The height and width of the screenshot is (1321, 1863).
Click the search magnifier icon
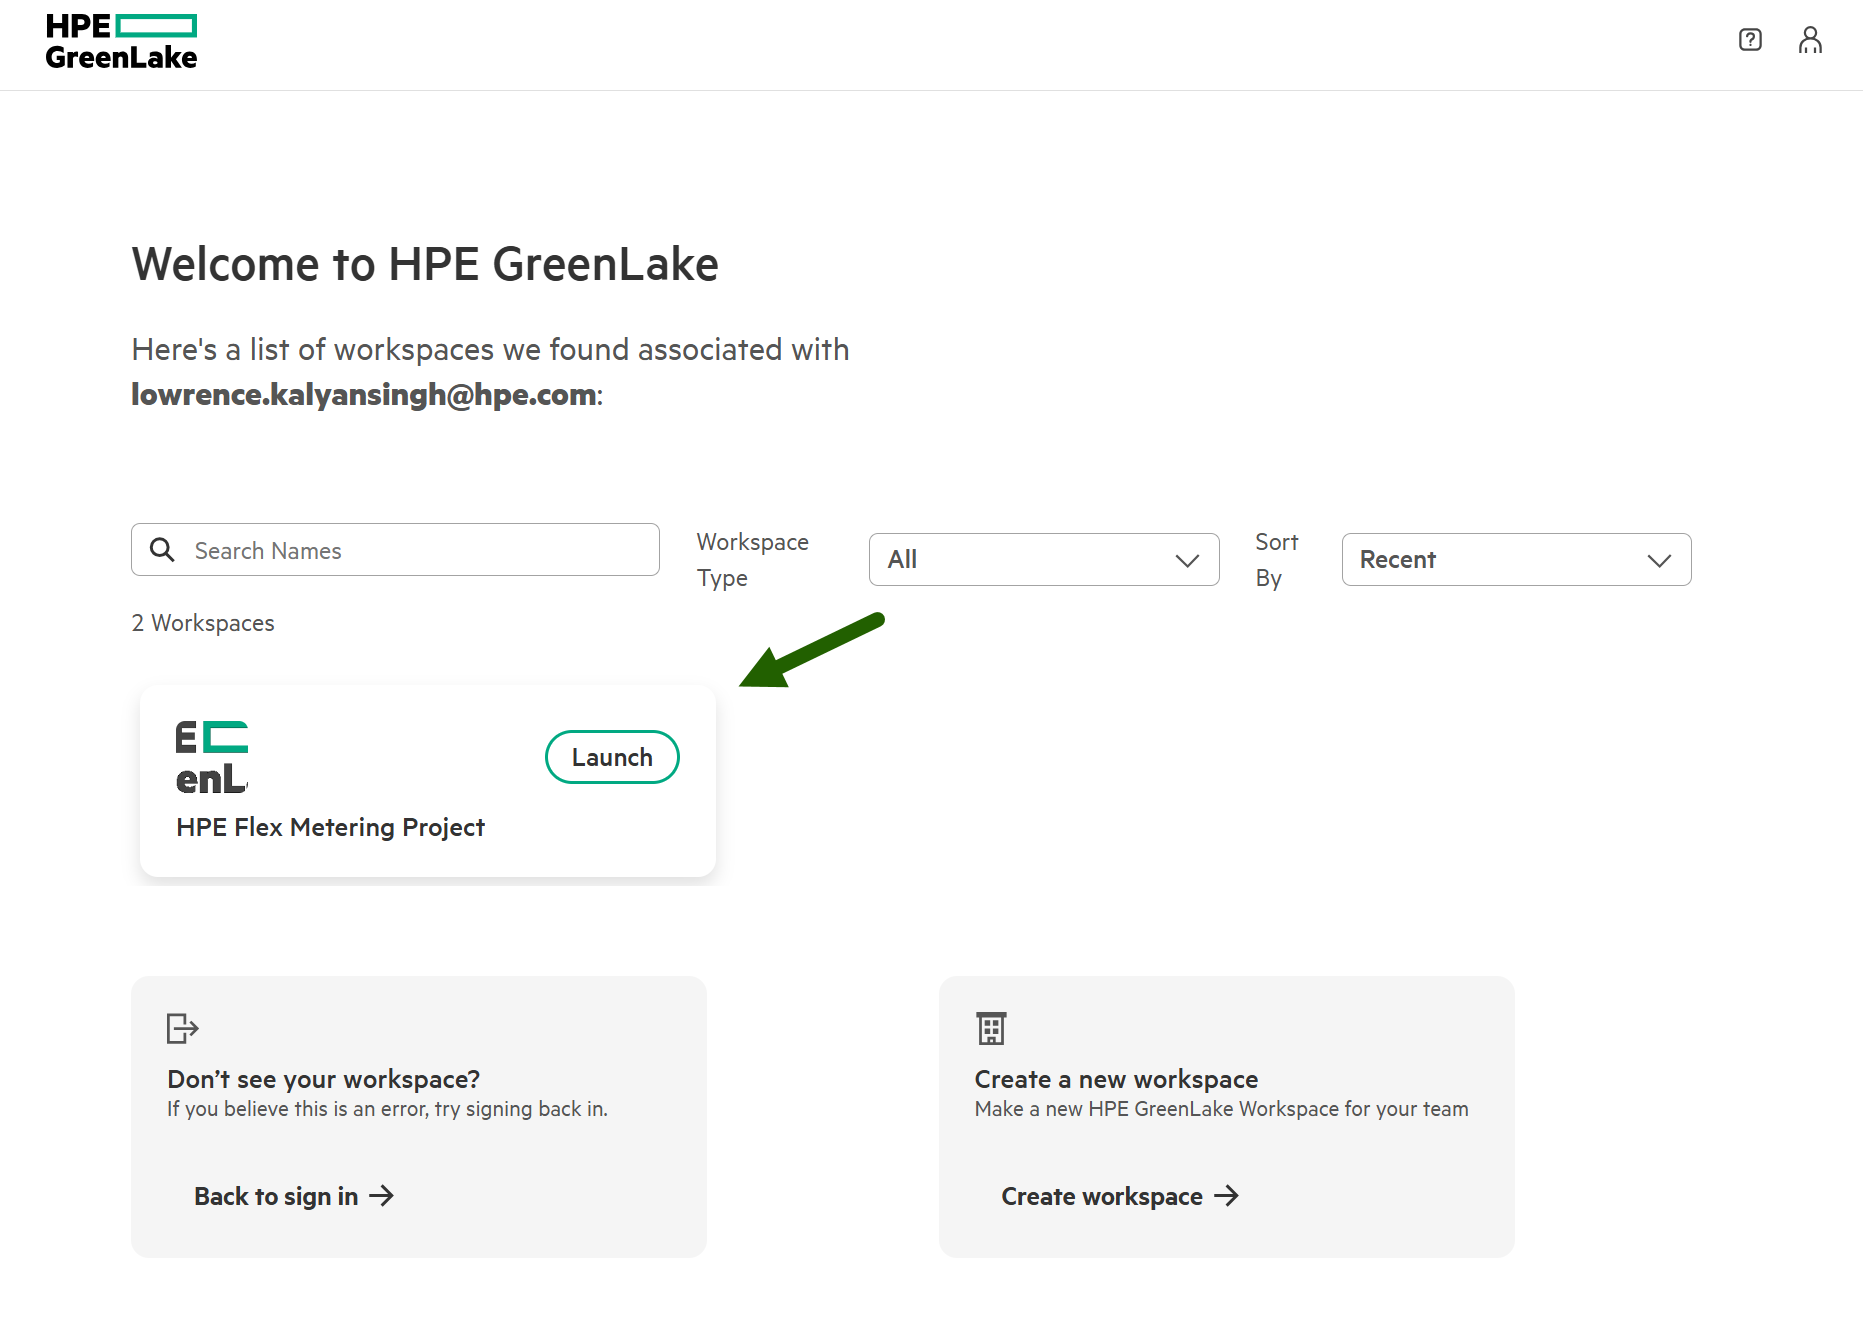point(162,549)
